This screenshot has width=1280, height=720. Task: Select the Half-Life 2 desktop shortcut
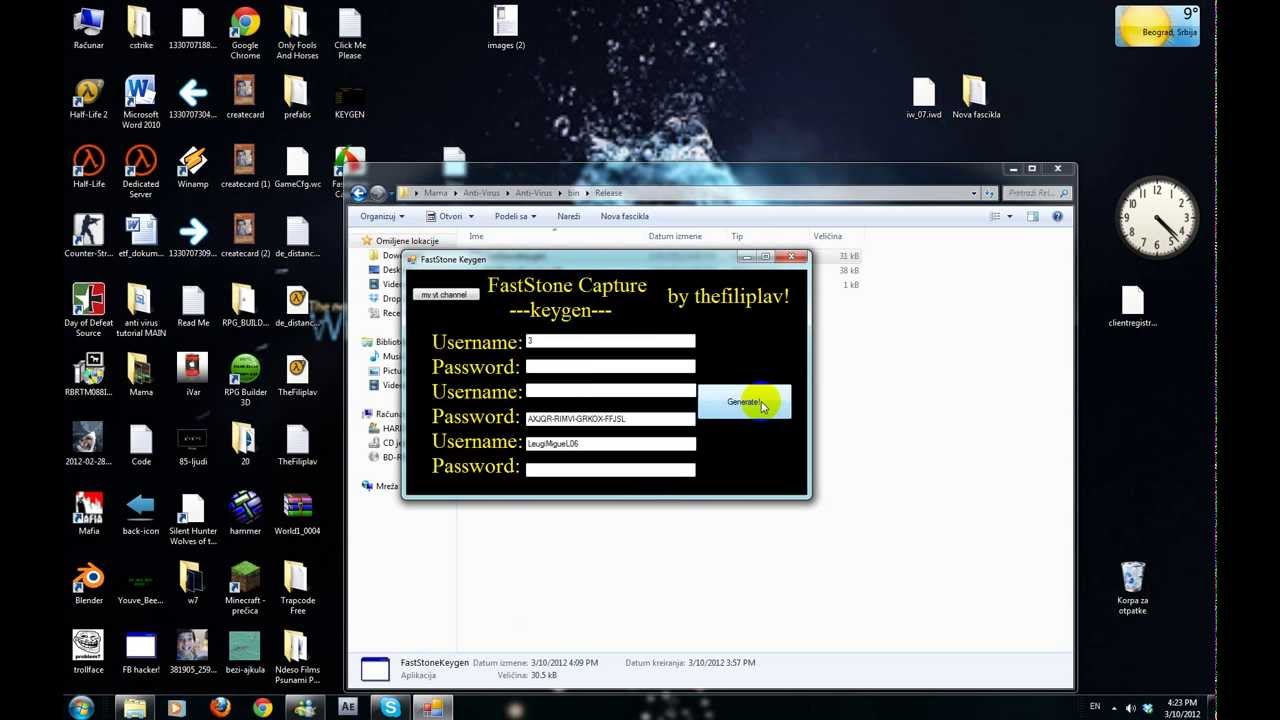89,98
